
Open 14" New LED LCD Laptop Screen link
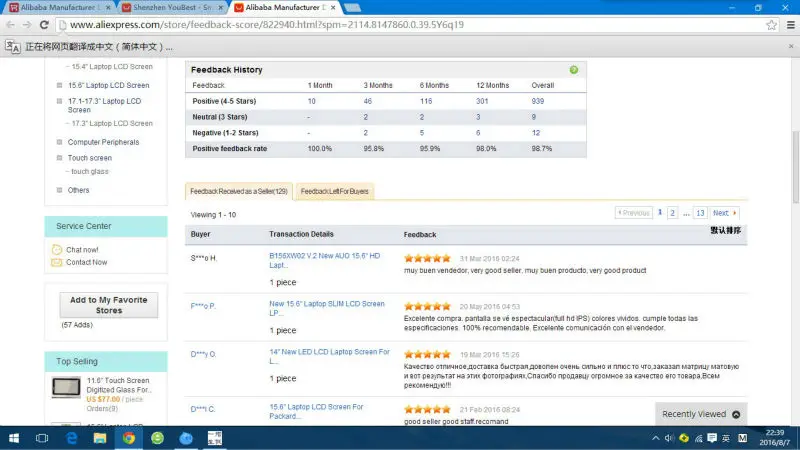[329, 356]
